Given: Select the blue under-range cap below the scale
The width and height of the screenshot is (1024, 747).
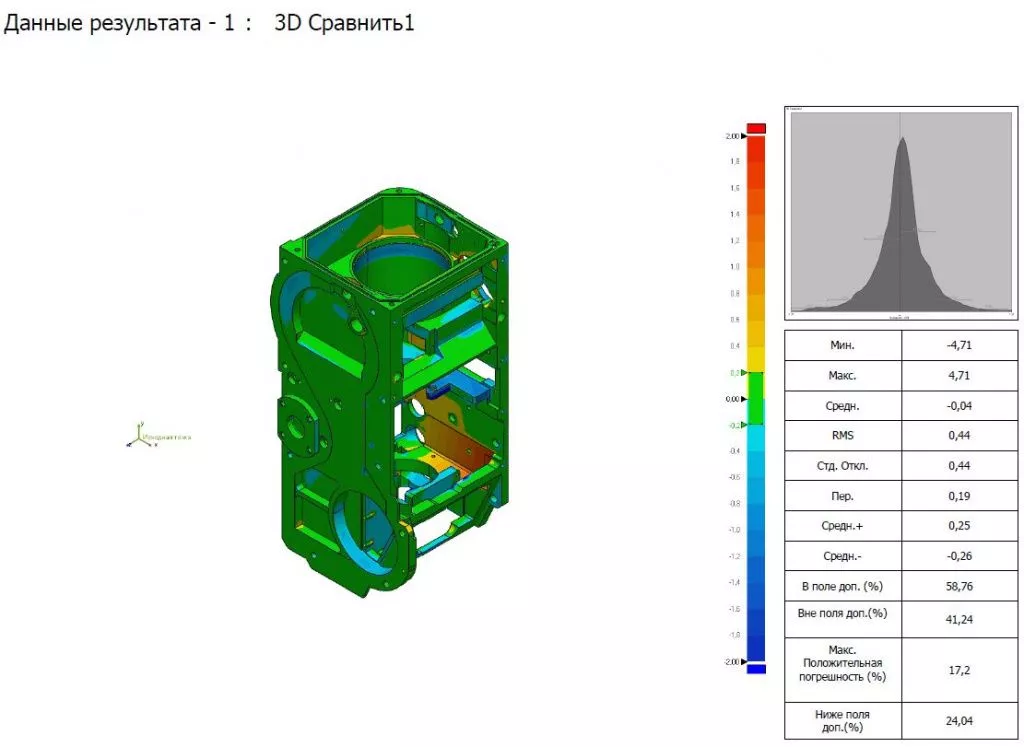Looking at the screenshot, I should pyautogui.click(x=757, y=669).
